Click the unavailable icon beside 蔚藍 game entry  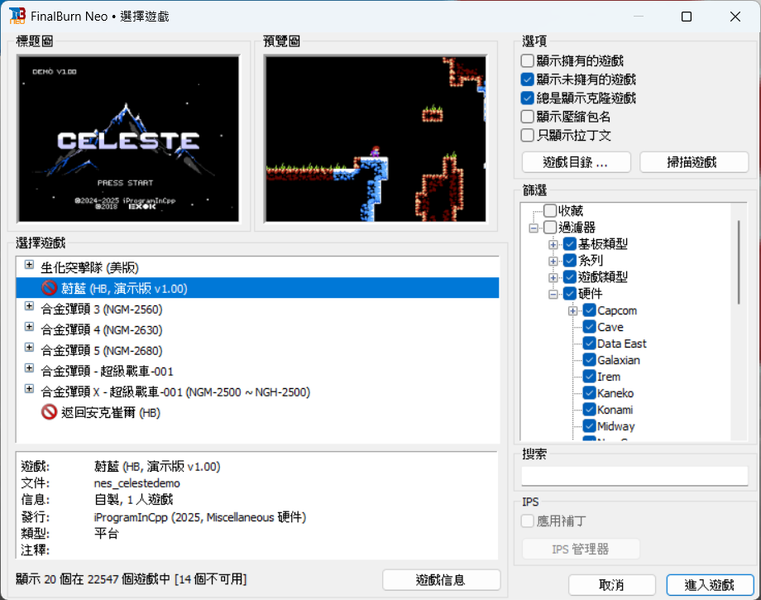pyautogui.click(x=49, y=288)
